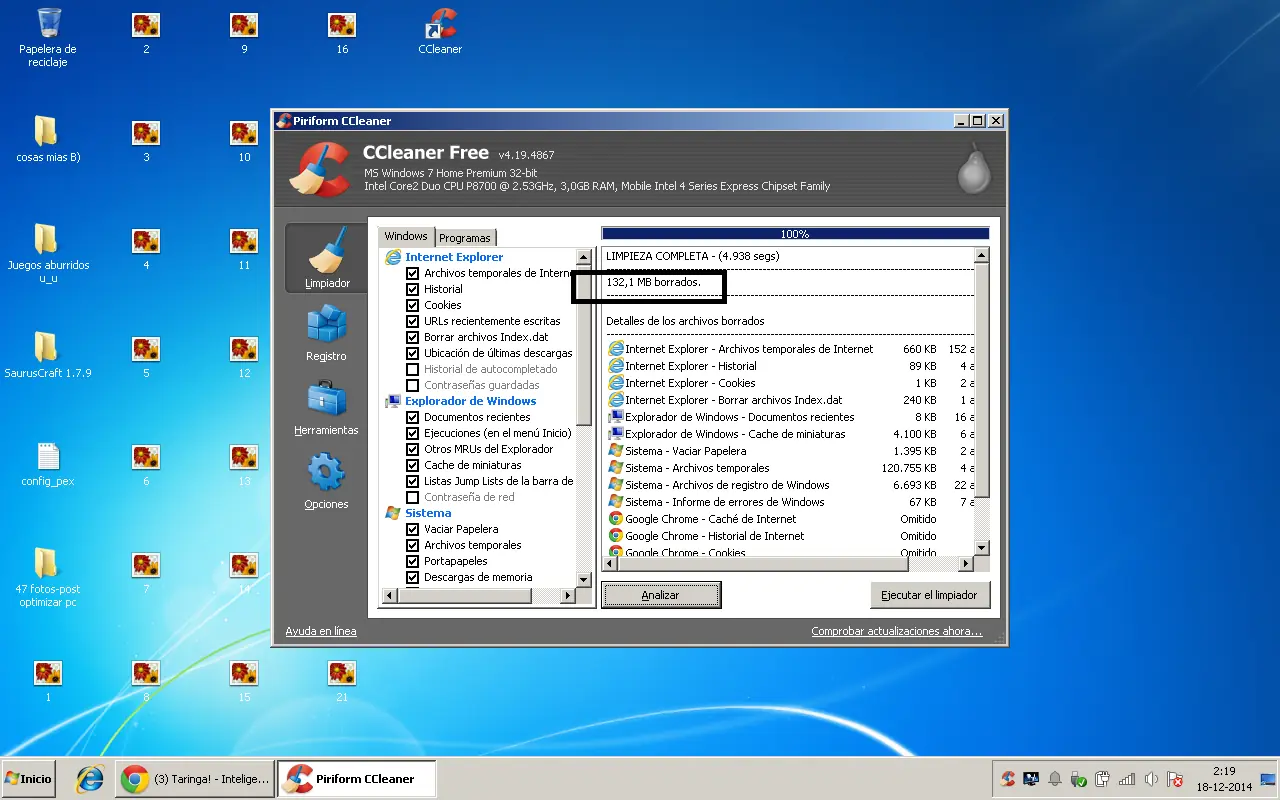Screen dimensions: 1280x800
Task: Click the show desktop button
Action: 1269,779
